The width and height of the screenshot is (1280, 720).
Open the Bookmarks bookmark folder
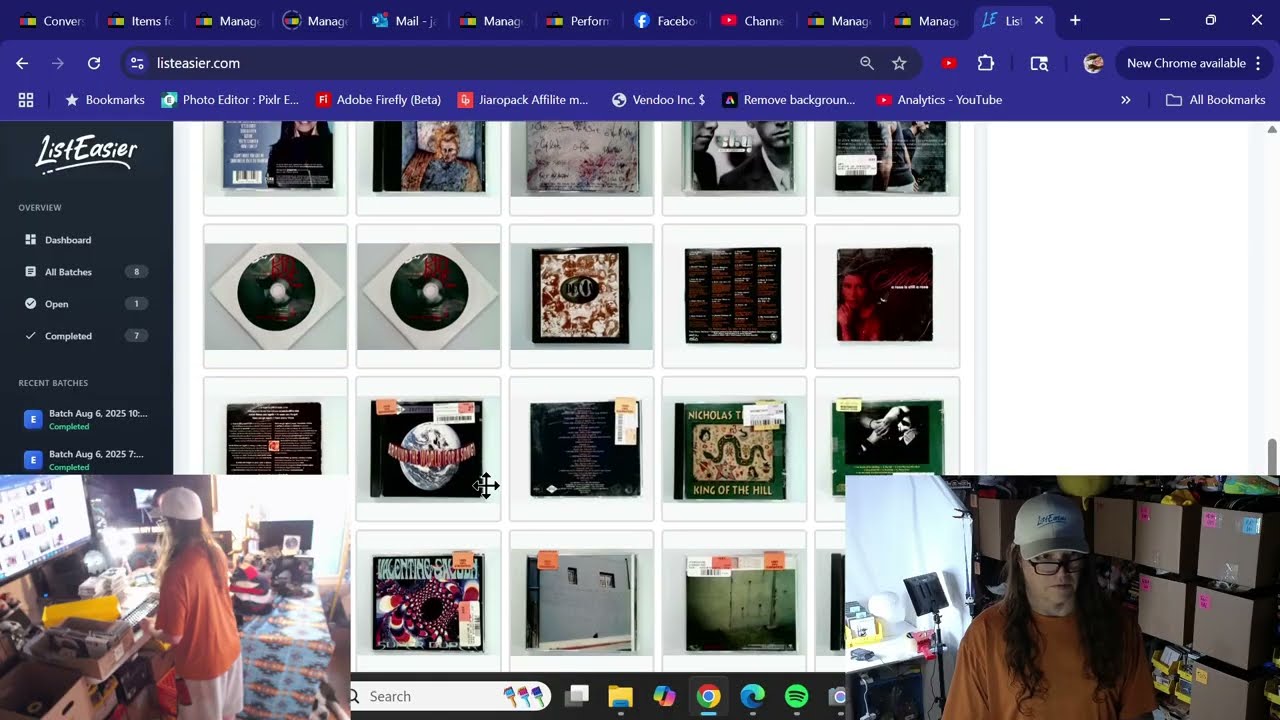[105, 100]
